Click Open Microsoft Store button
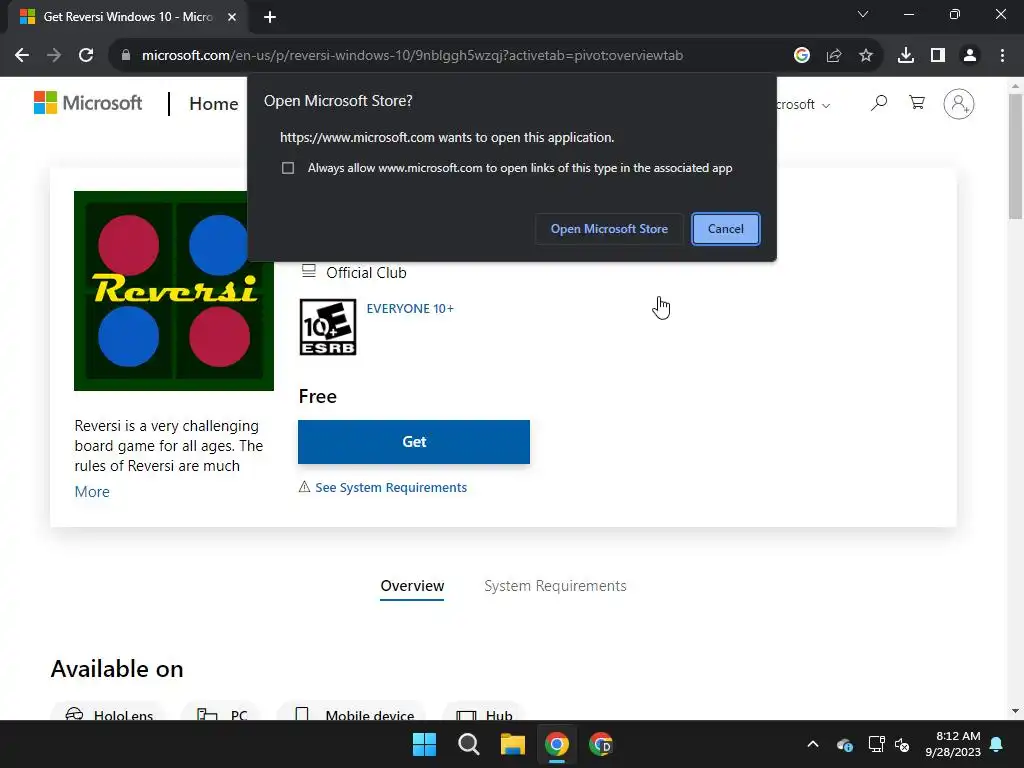This screenshot has height=768, width=1024. (x=609, y=229)
